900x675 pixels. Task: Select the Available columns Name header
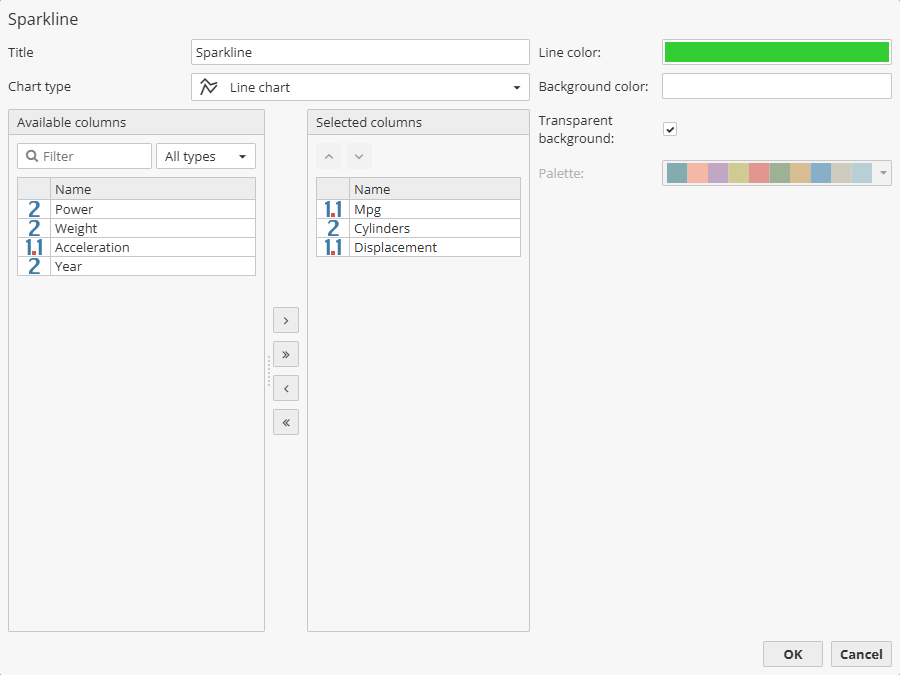point(150,189)
